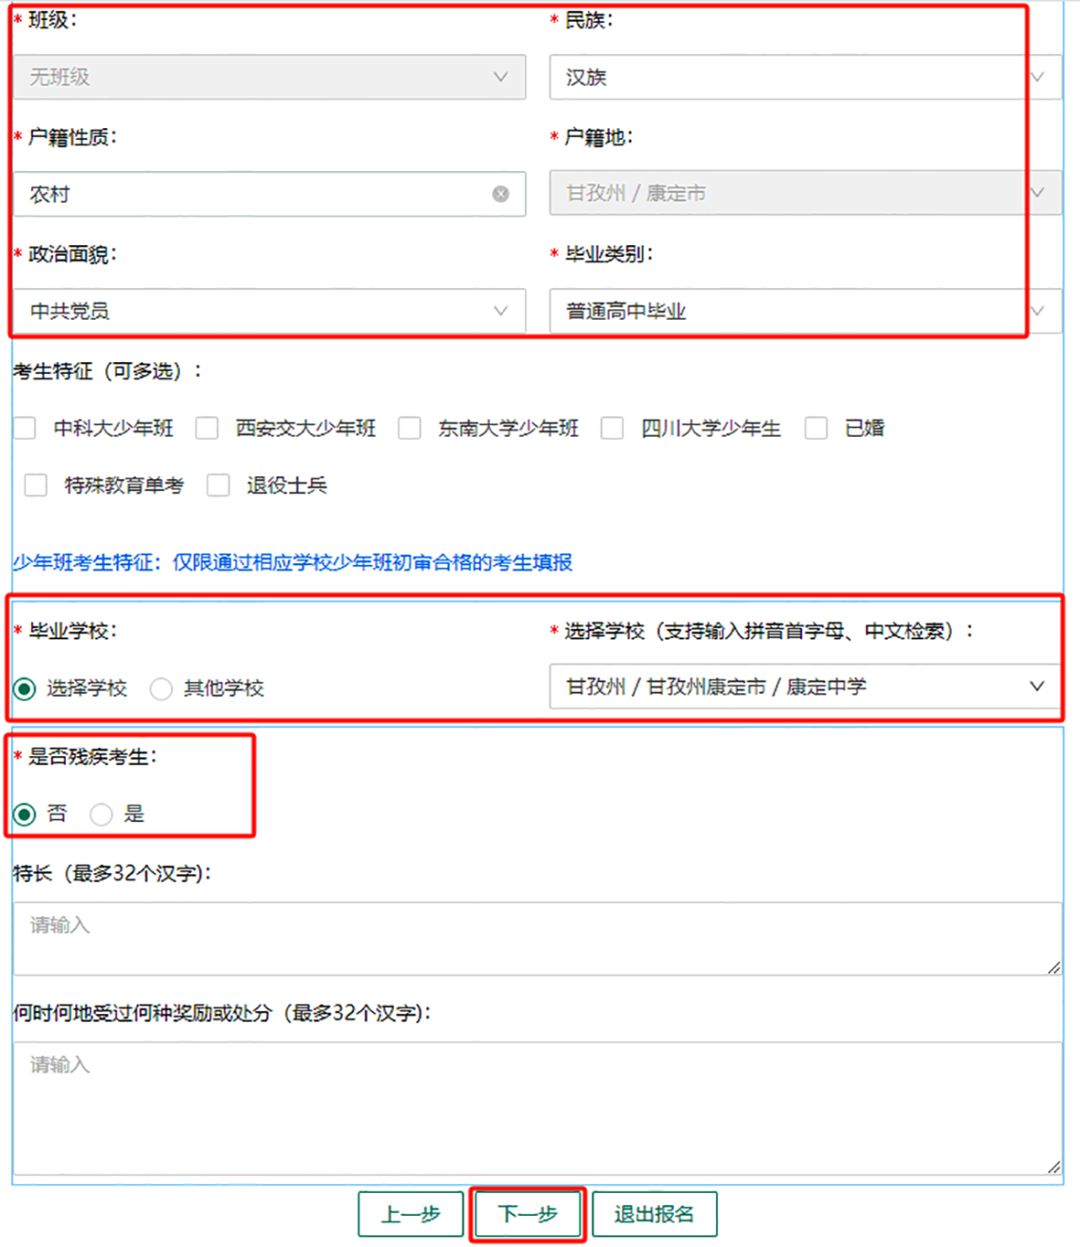The width and height of the screenshot is (1080, 1247).
Task: Check the 退役士兵 checkbox
Action: 218,485
